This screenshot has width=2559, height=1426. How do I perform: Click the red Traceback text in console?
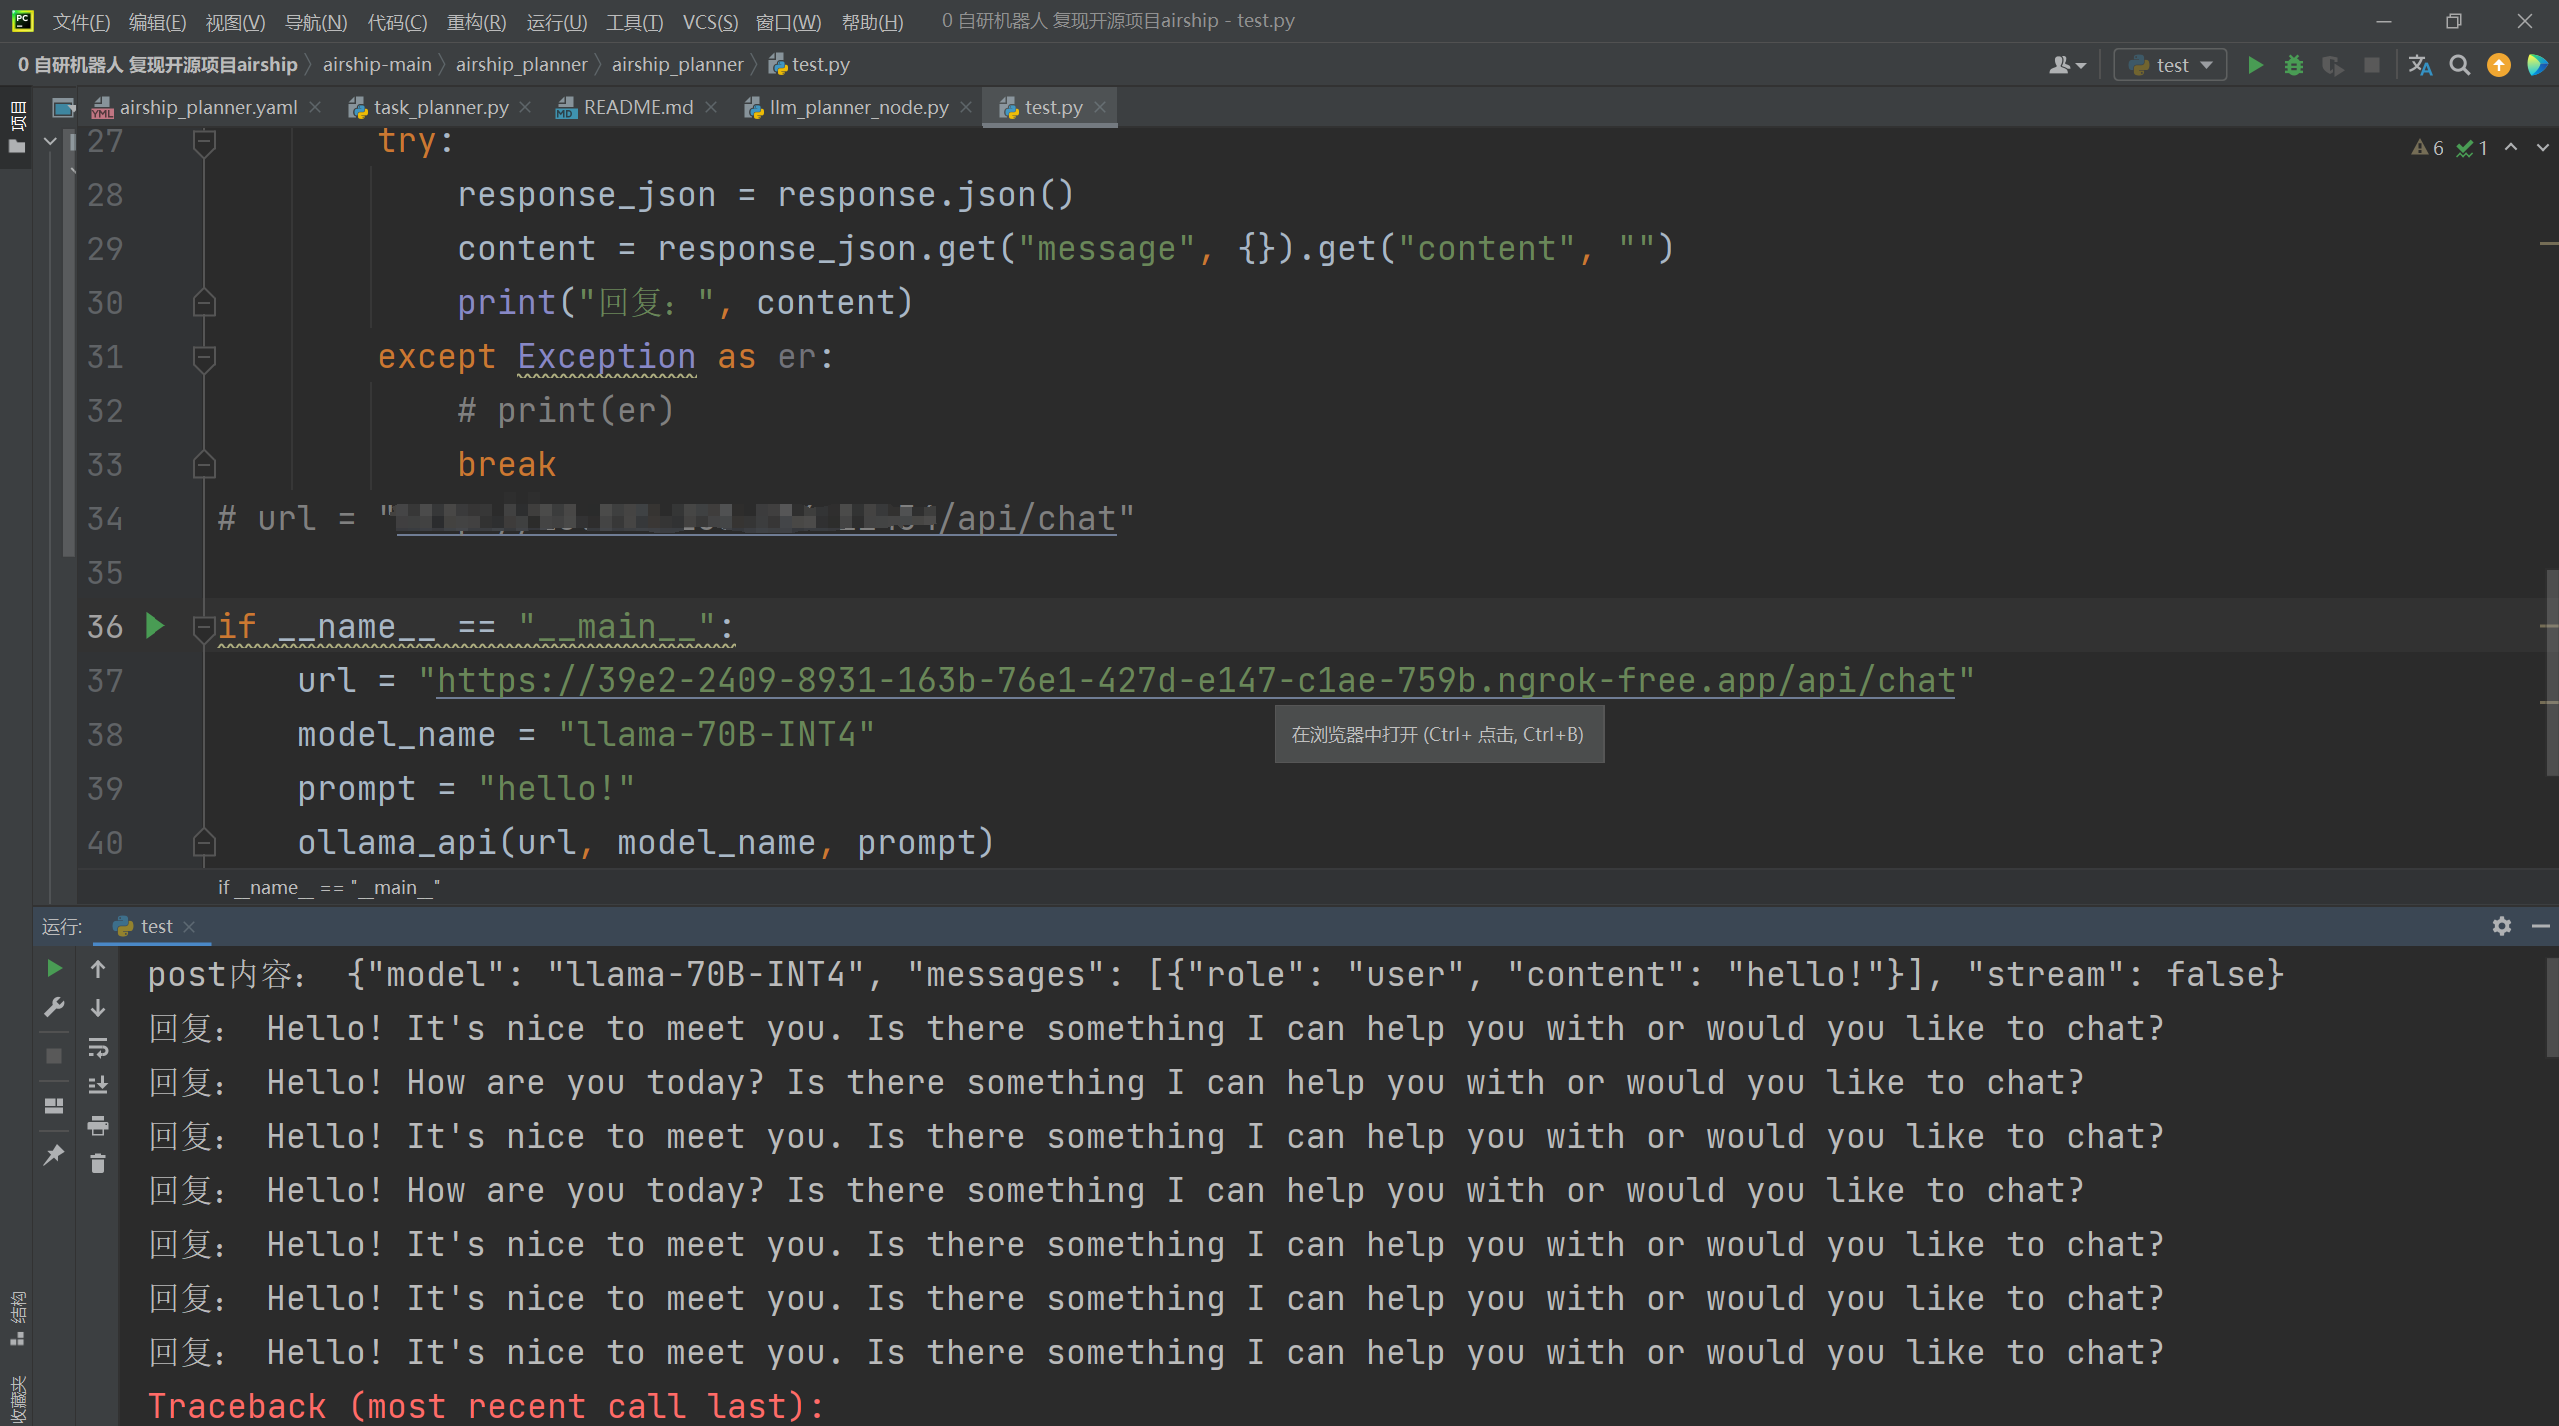[486, 1405]
